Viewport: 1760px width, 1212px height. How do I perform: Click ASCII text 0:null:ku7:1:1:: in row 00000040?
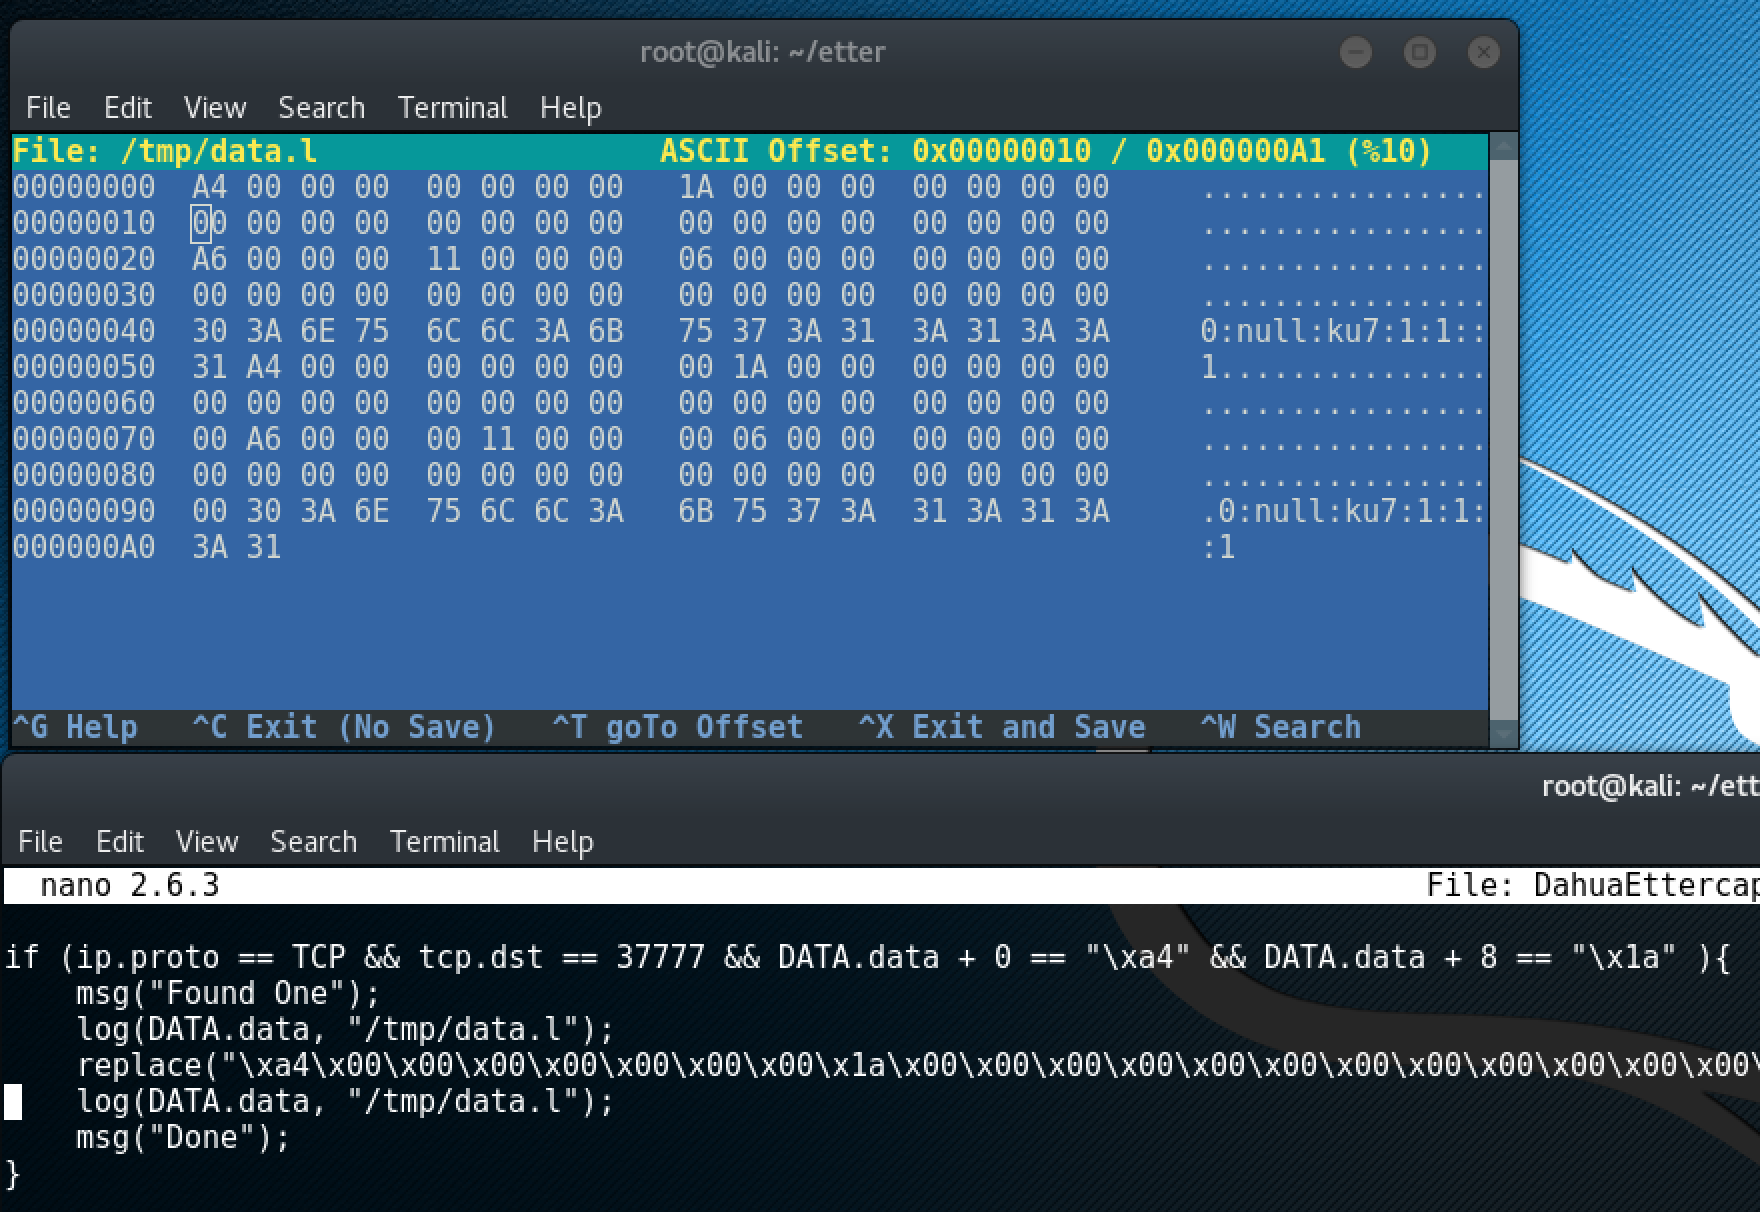[x=1343, y=331]
